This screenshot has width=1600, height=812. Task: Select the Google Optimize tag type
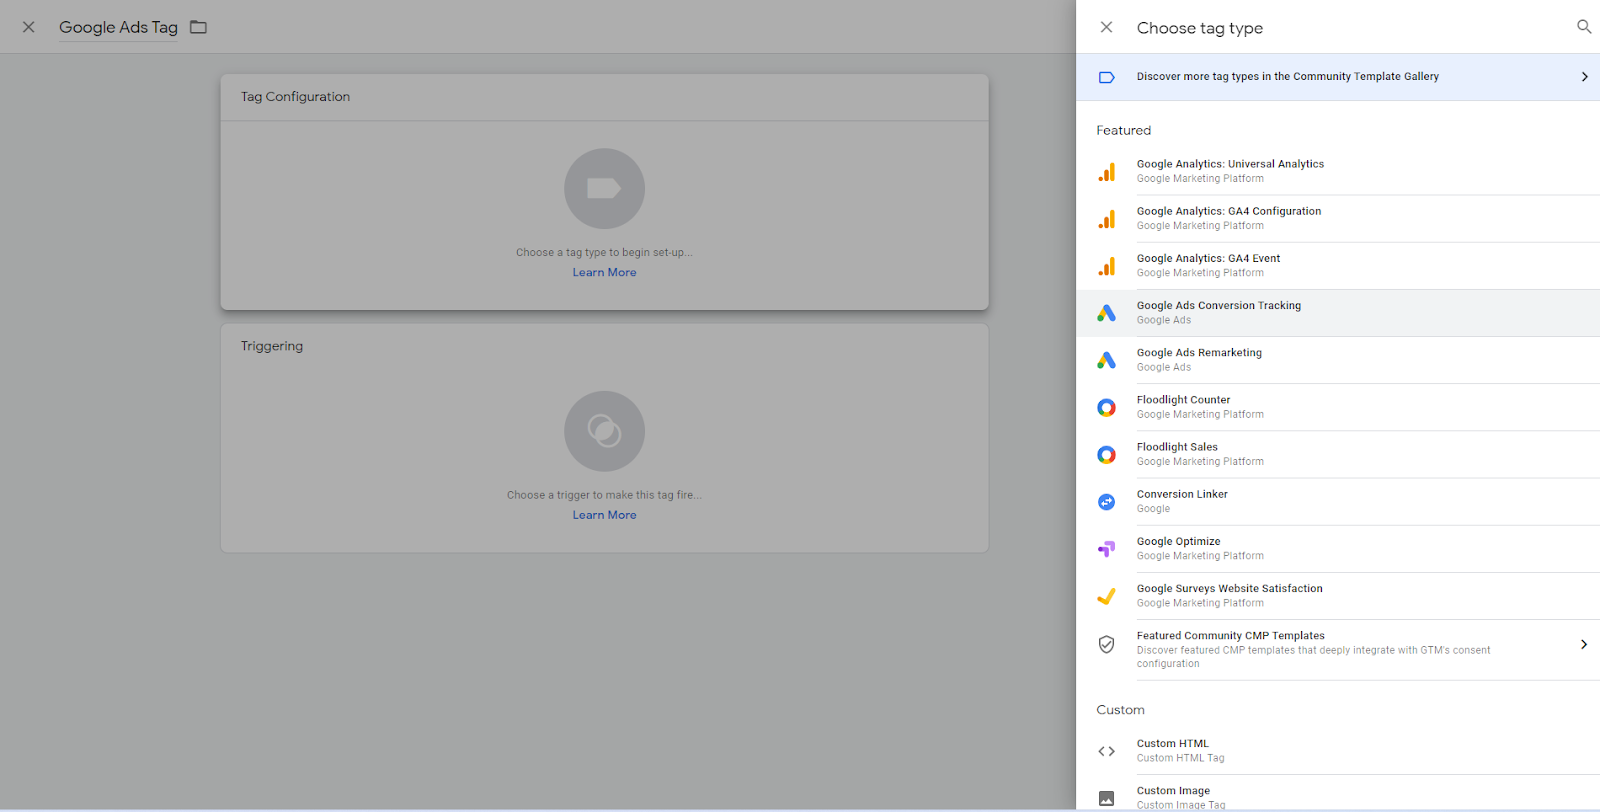tap(1338, 548)
